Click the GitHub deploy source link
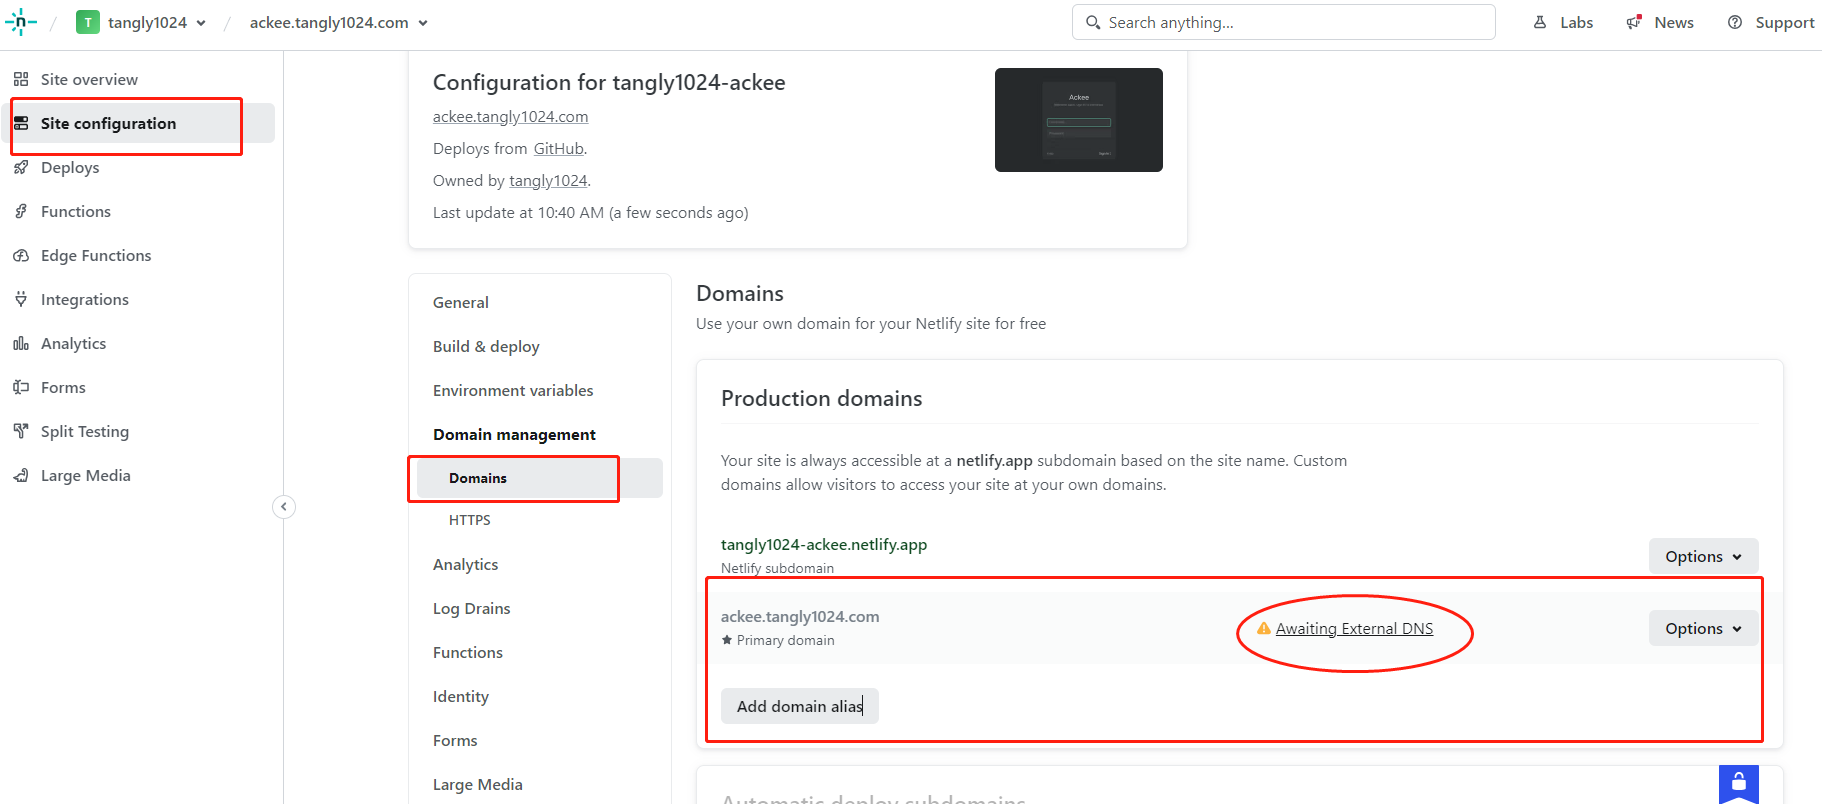The image size is (1822, 804). click(559, 149)
